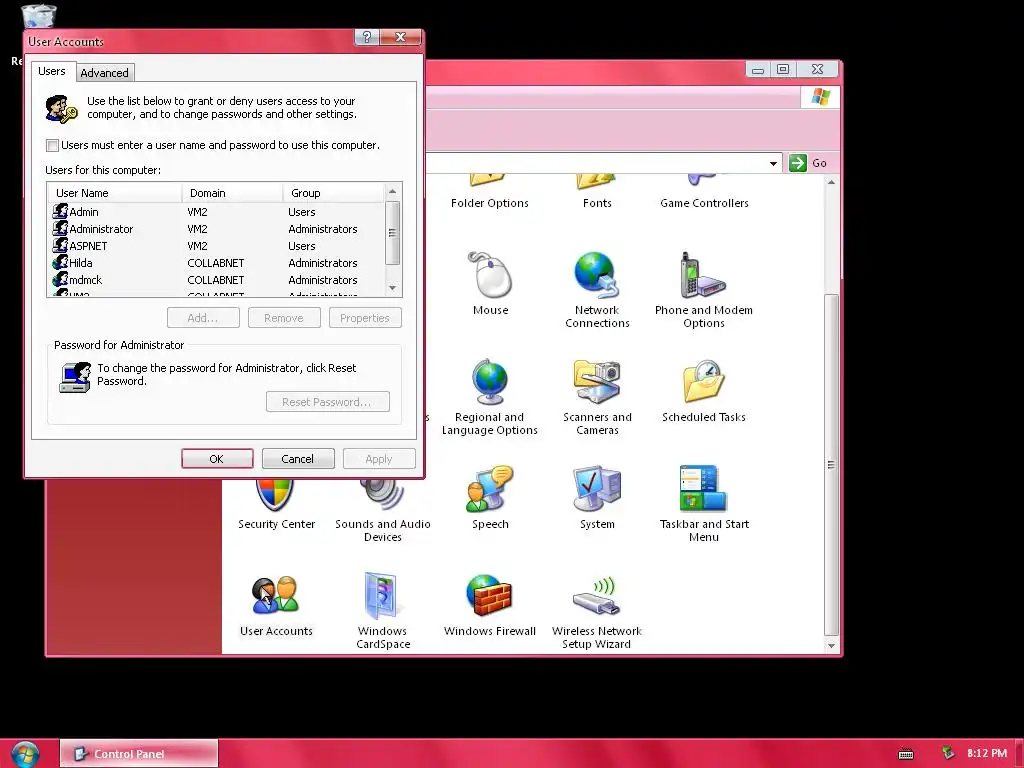Select Fonts label in Control Panel
Screen dimensions: 1024x768
tap(597, 203)
